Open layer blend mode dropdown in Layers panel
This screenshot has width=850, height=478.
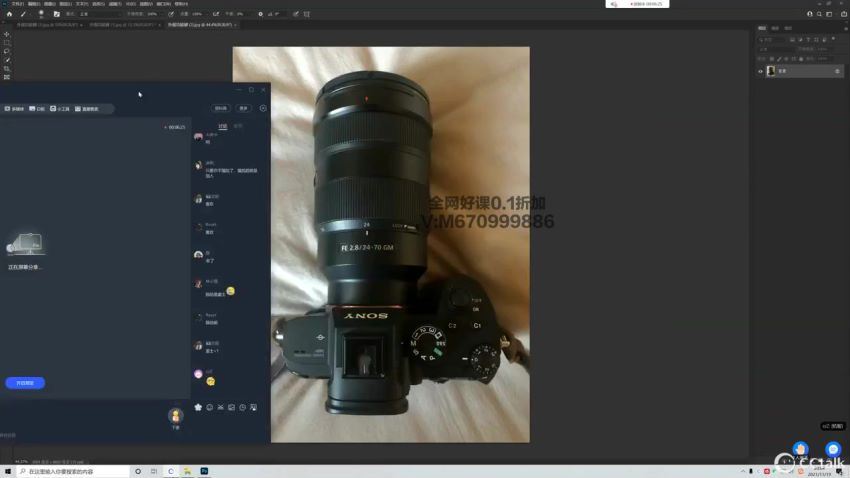click(x=776, y=49)
